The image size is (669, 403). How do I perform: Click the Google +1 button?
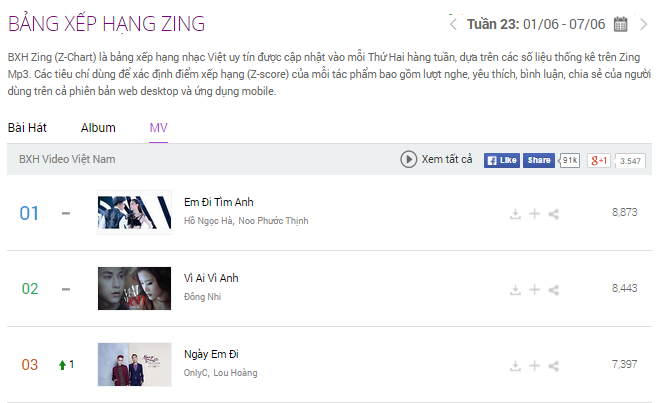599,160
